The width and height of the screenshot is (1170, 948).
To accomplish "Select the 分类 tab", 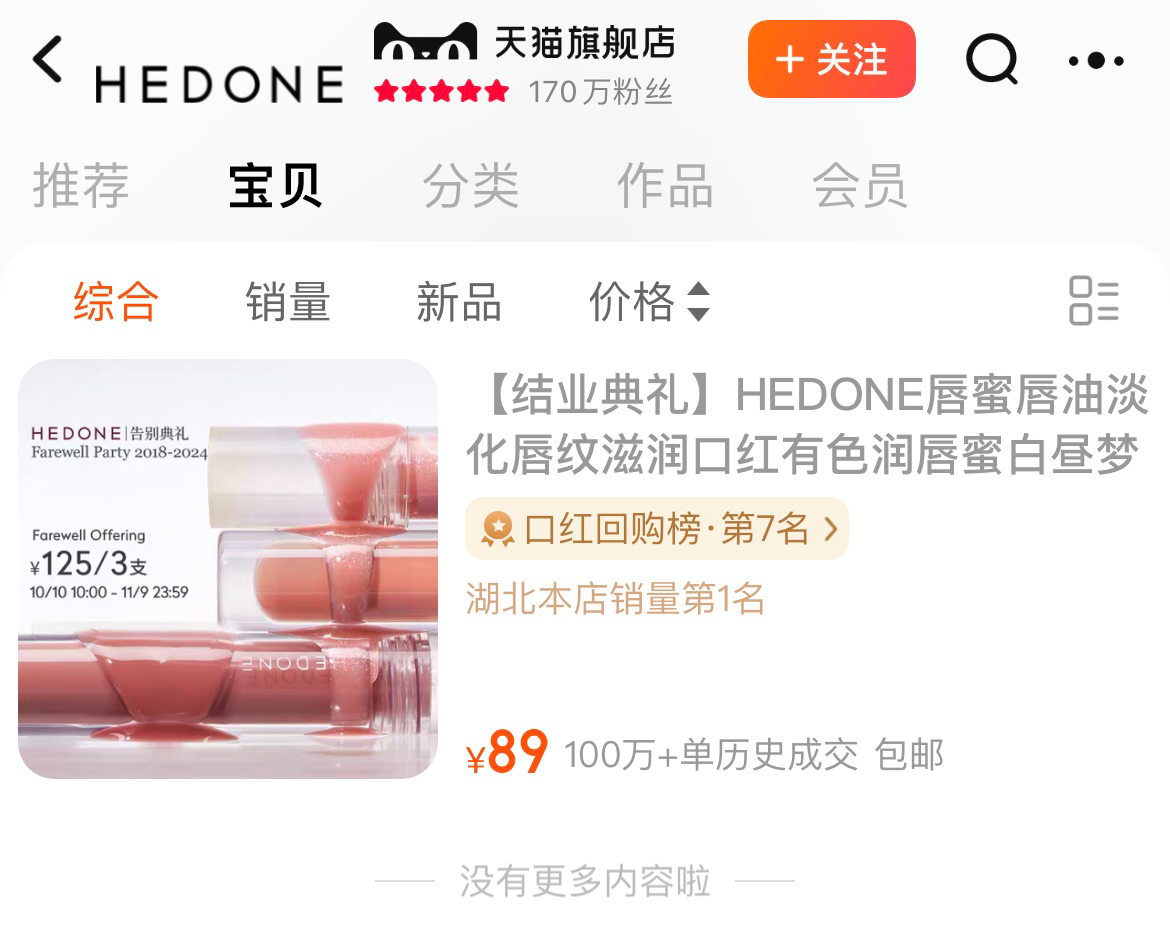I will pyautogui.click(x=470, y=185).
